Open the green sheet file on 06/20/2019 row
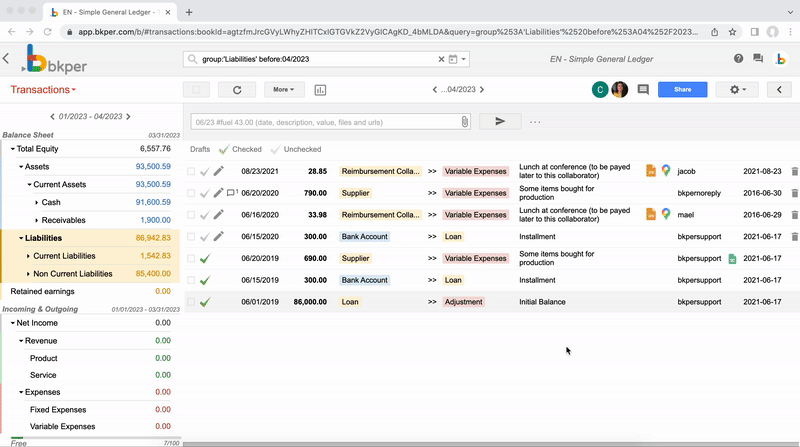The image size is (800, 447). [x=732, y=258]
